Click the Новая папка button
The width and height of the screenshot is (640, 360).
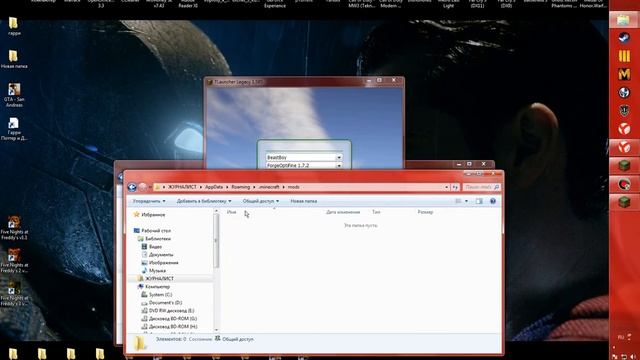point(304,201)
